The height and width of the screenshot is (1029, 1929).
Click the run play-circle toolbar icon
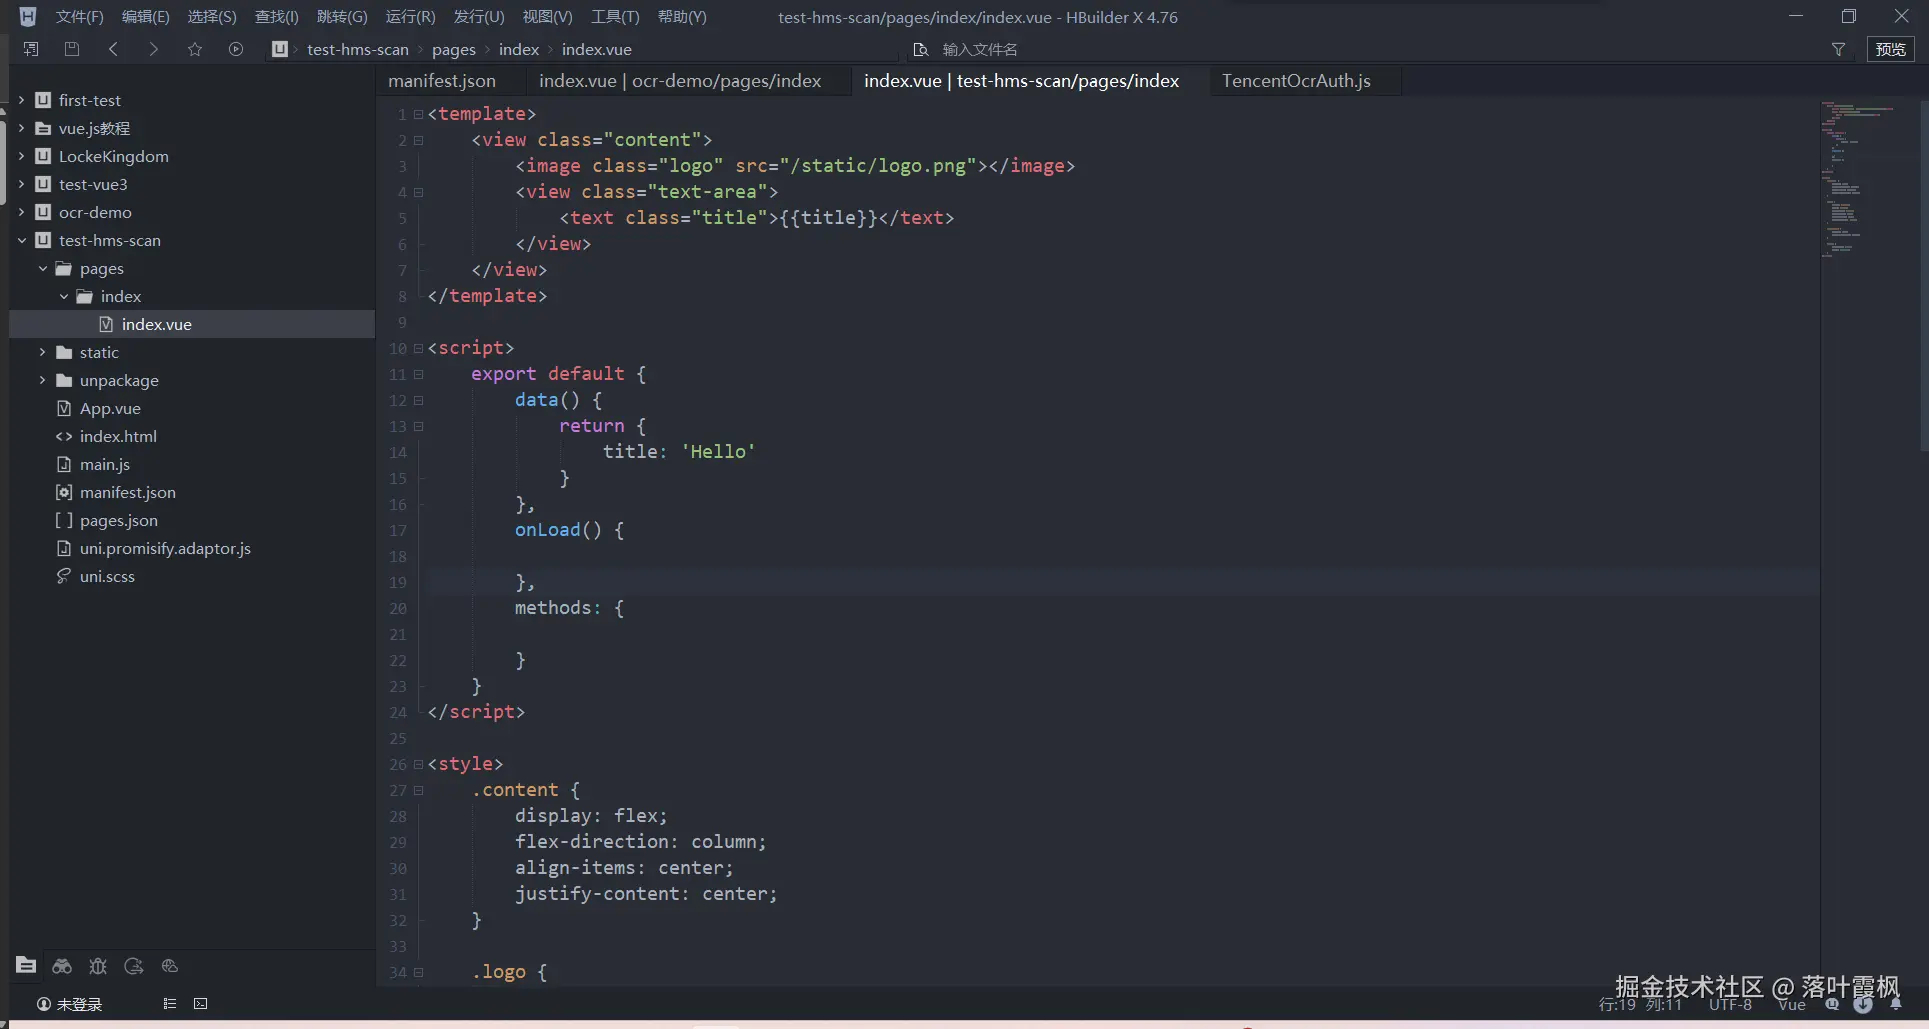[236, 49]
